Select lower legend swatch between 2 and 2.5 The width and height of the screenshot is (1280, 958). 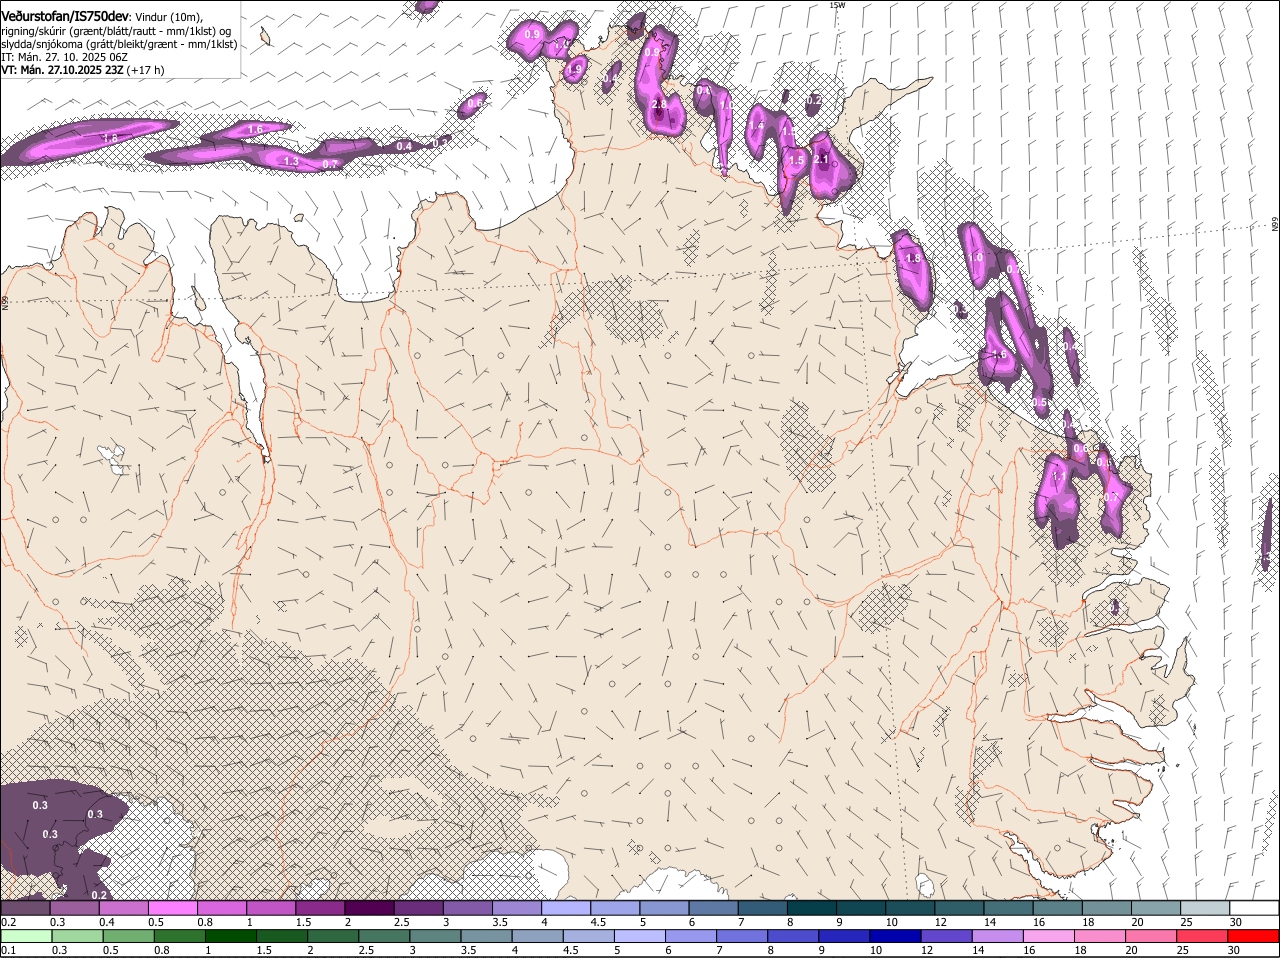tap(332, 936)
